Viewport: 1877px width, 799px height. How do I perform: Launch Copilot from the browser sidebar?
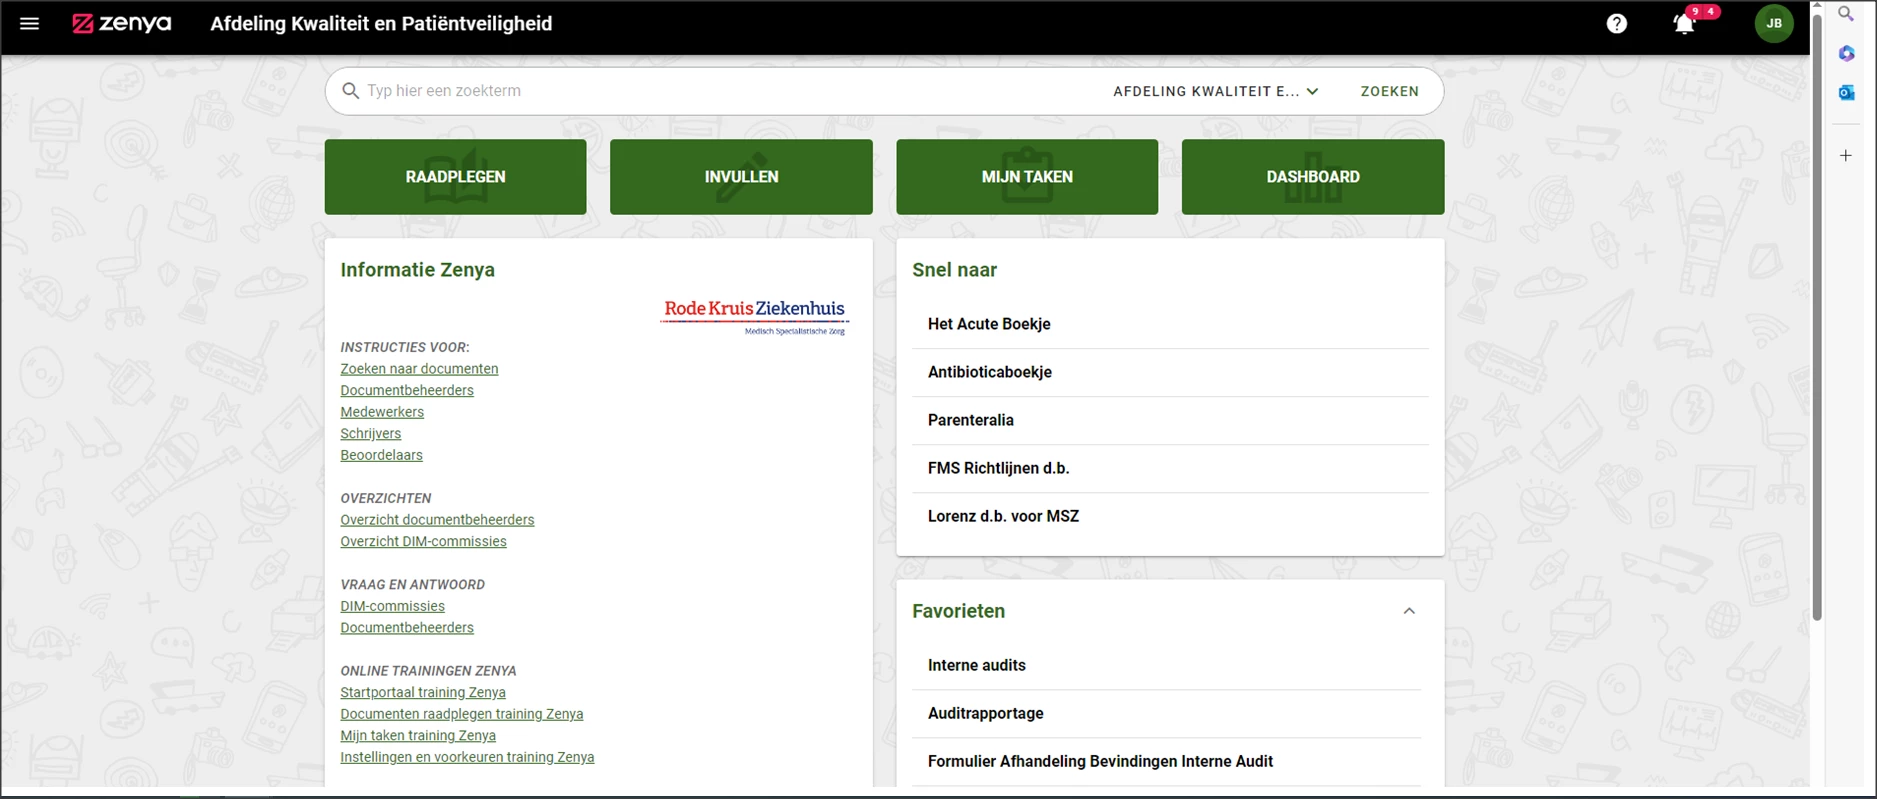pos(1846,53)
